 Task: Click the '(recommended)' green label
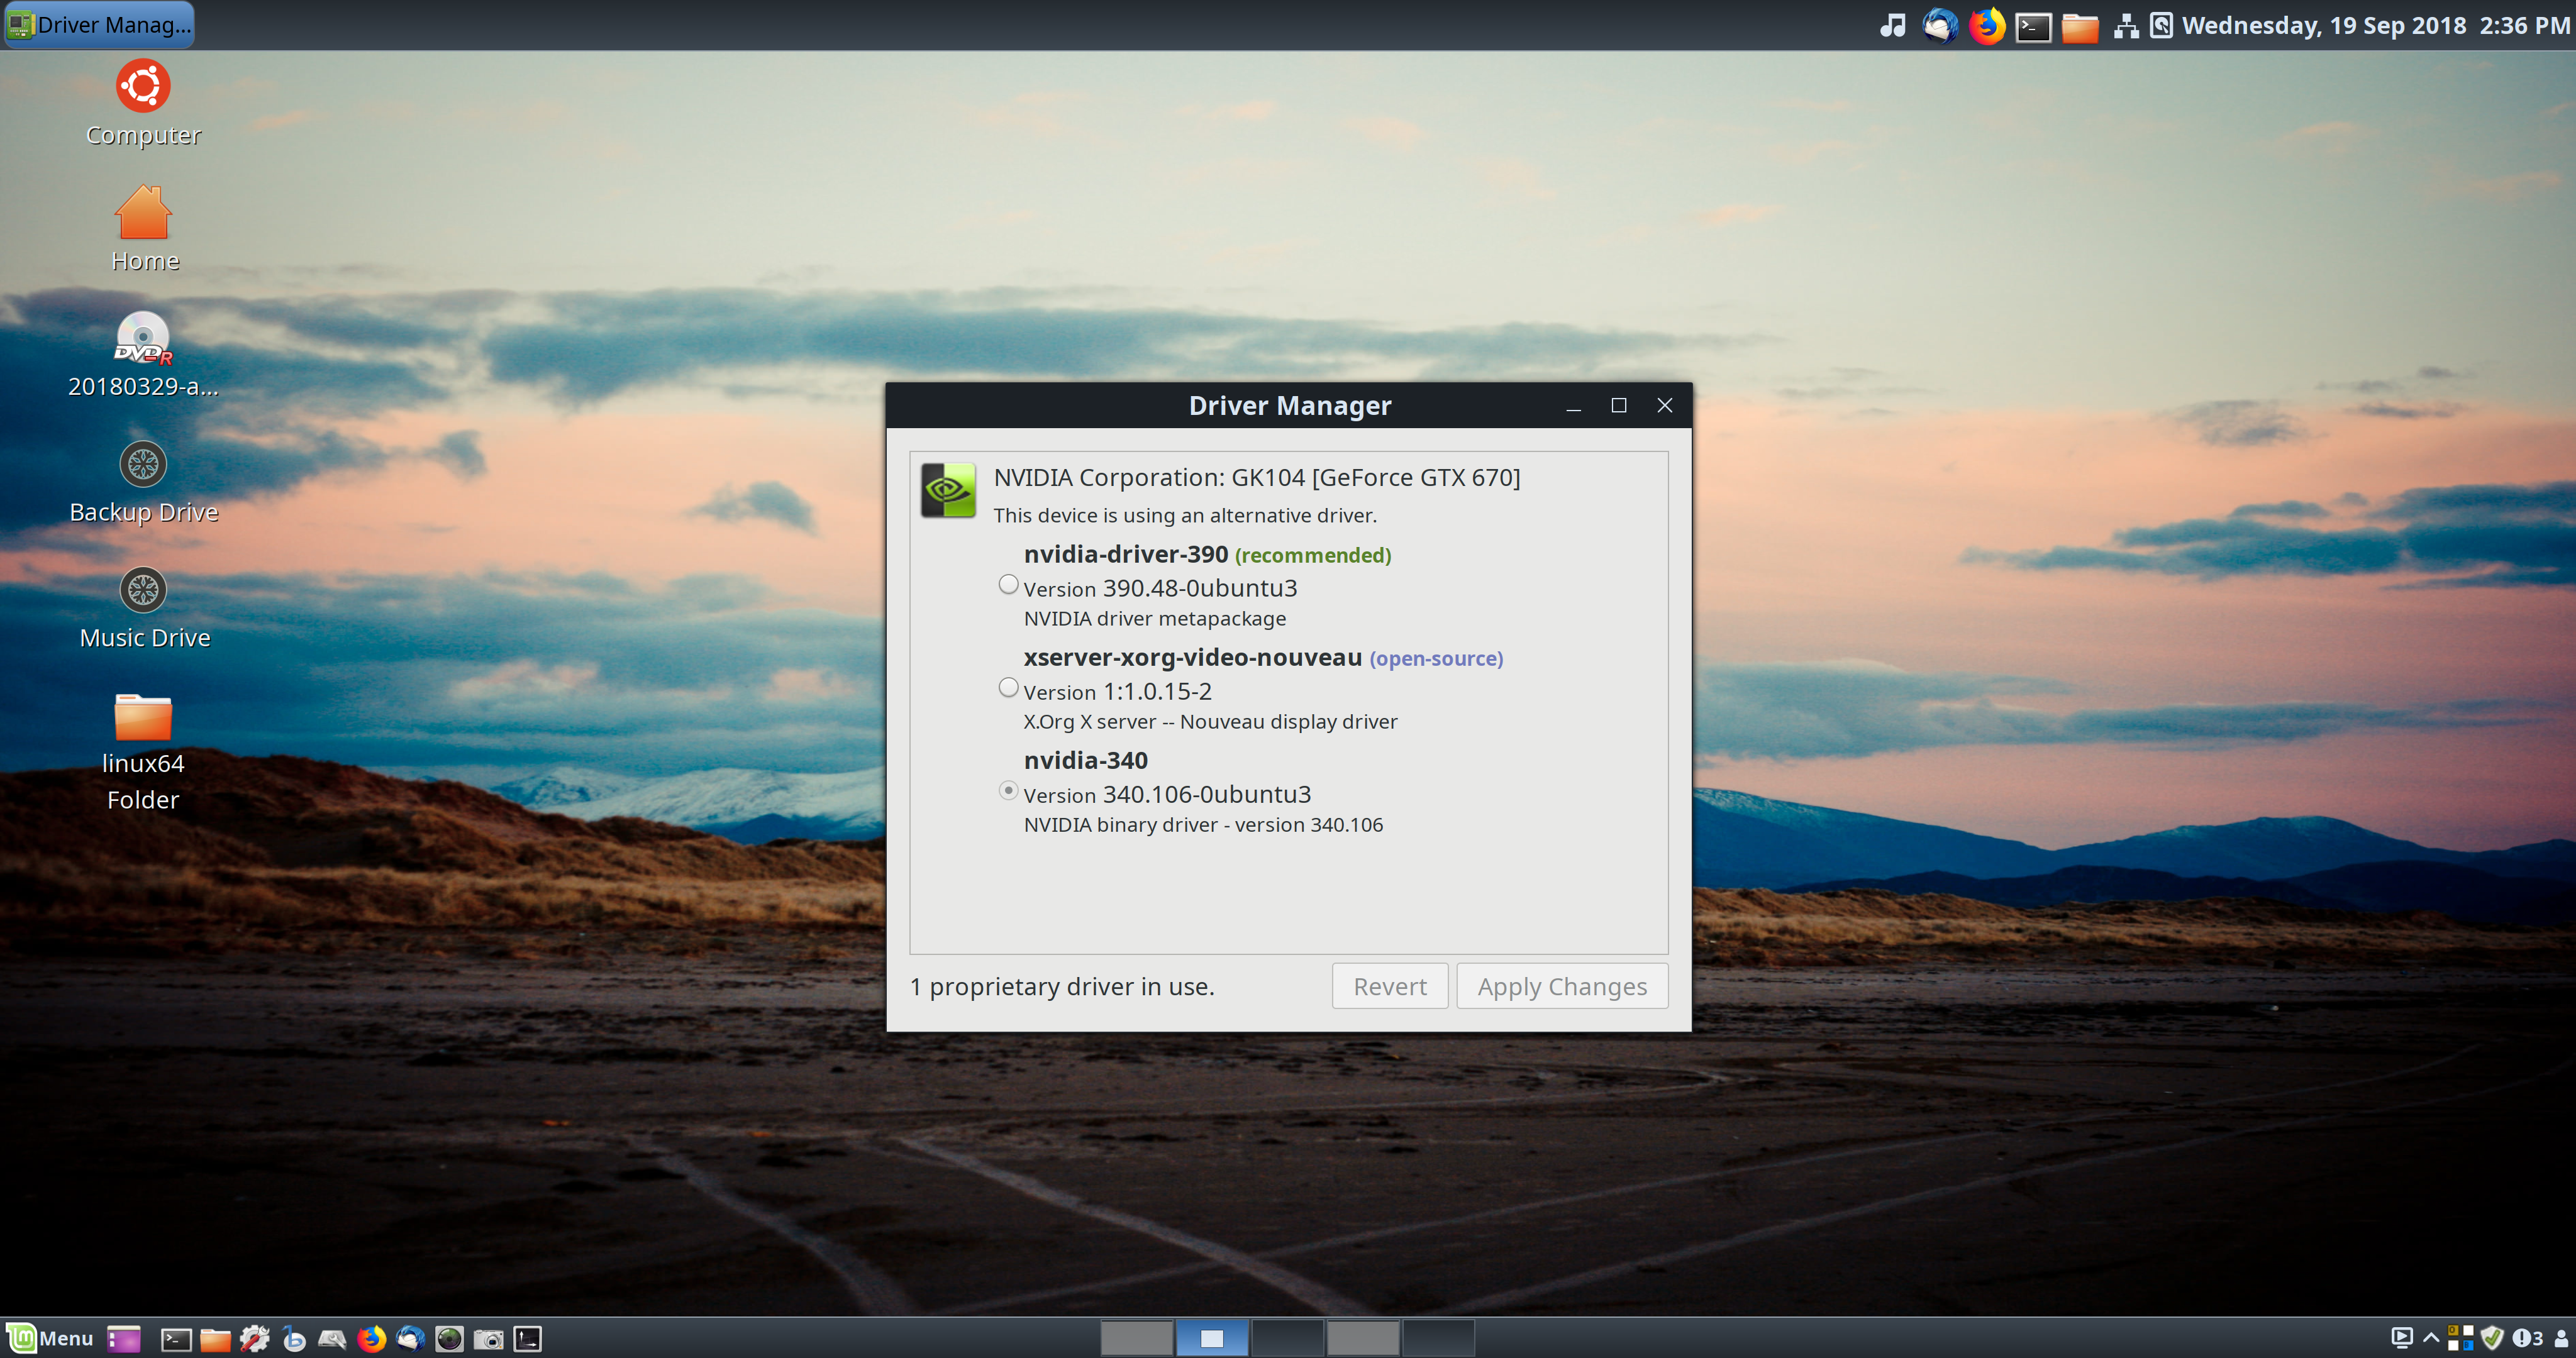1313,556
